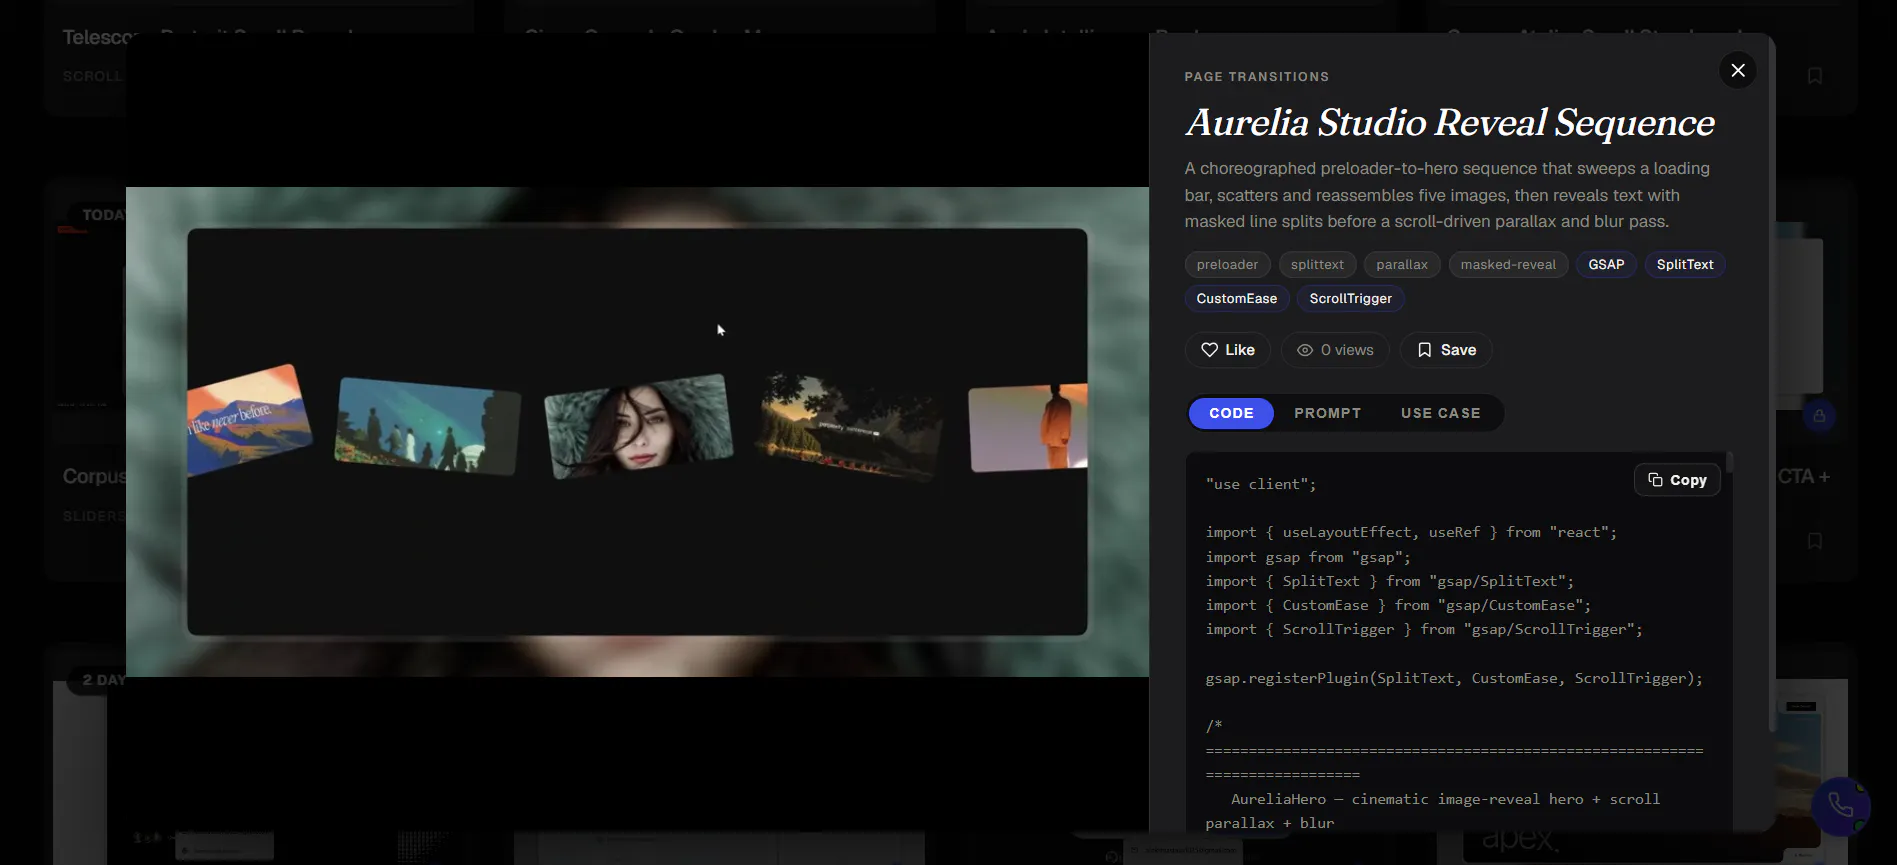Filter by the preloader tag
This screenshot has width=1897, height=865.
pos(1227,265)
